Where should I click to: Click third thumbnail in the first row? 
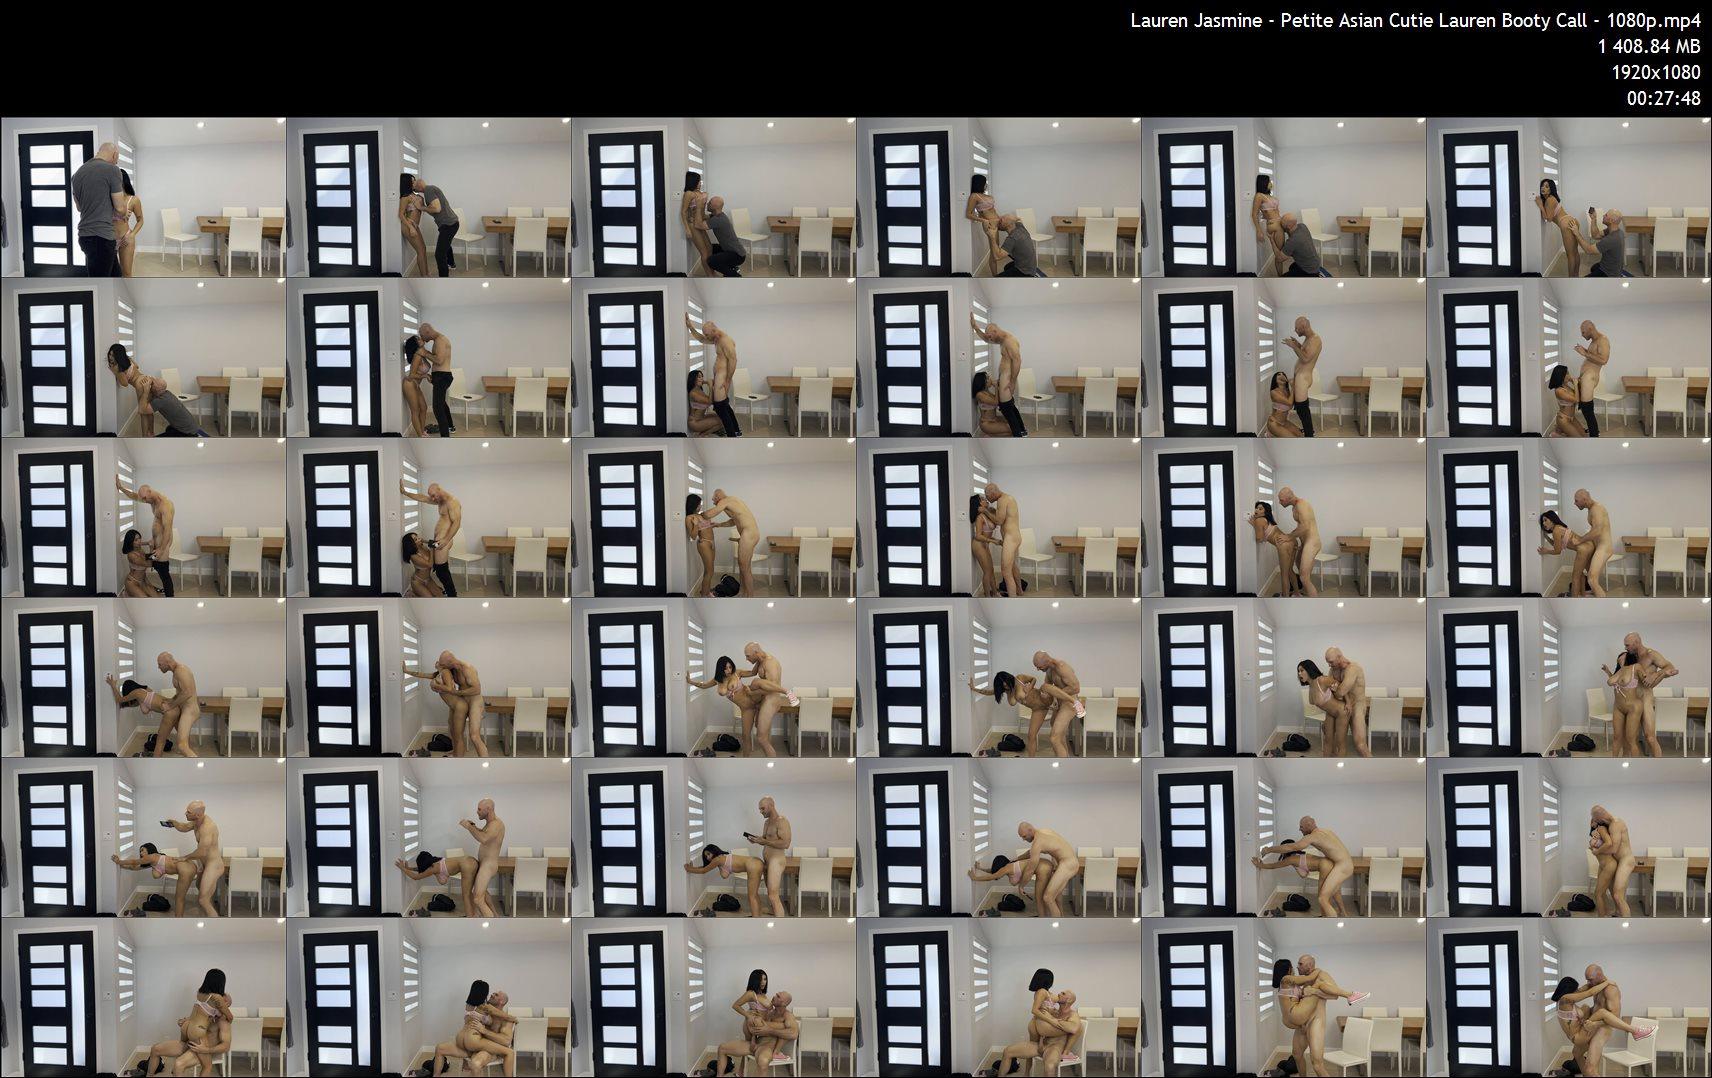click(713, 197)
